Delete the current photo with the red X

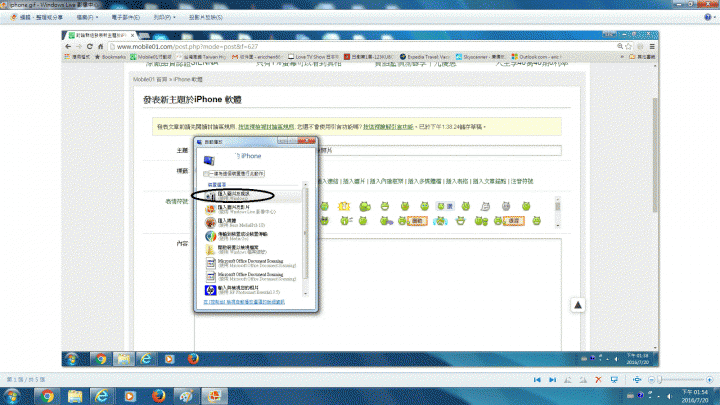pos(598,380)
